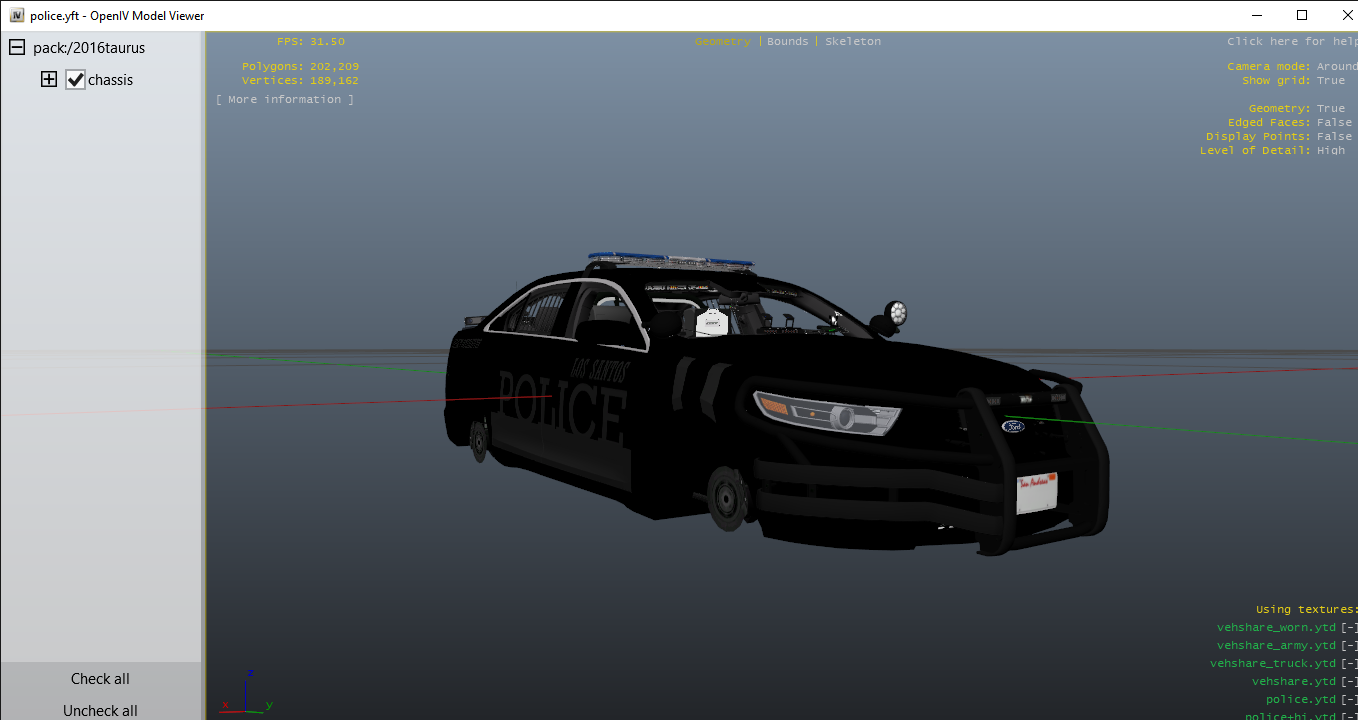Viewport: 1358px width, 720px height.
Task: Uncheck the chassis checkbox
Action: (x=75, y=80)
